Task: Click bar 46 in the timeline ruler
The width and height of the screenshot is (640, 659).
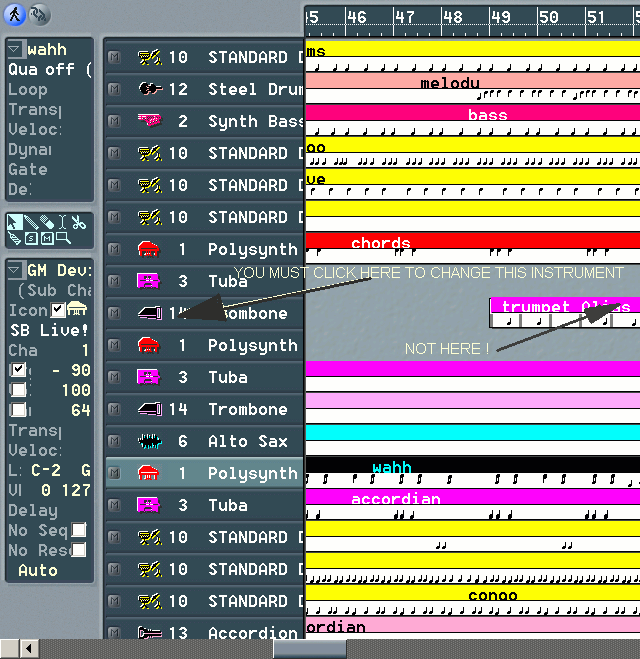Action: tap(357, 17)
